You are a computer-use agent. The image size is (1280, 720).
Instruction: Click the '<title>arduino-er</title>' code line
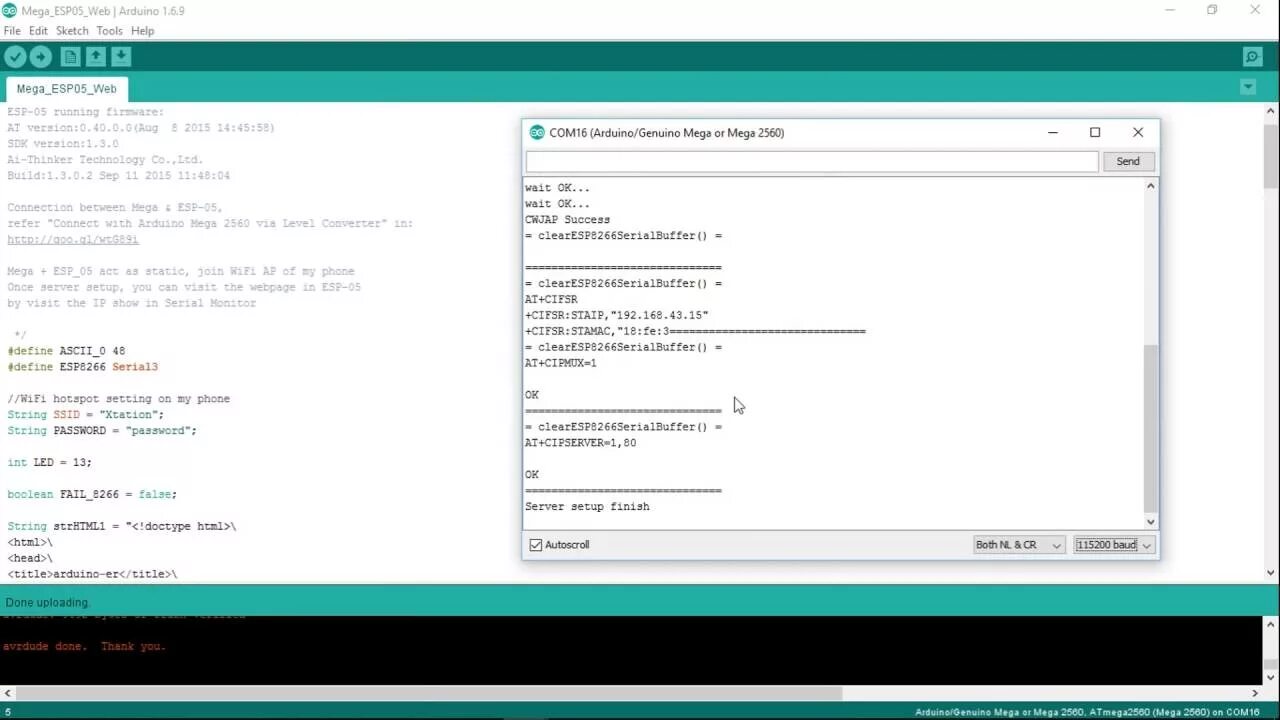92,574
